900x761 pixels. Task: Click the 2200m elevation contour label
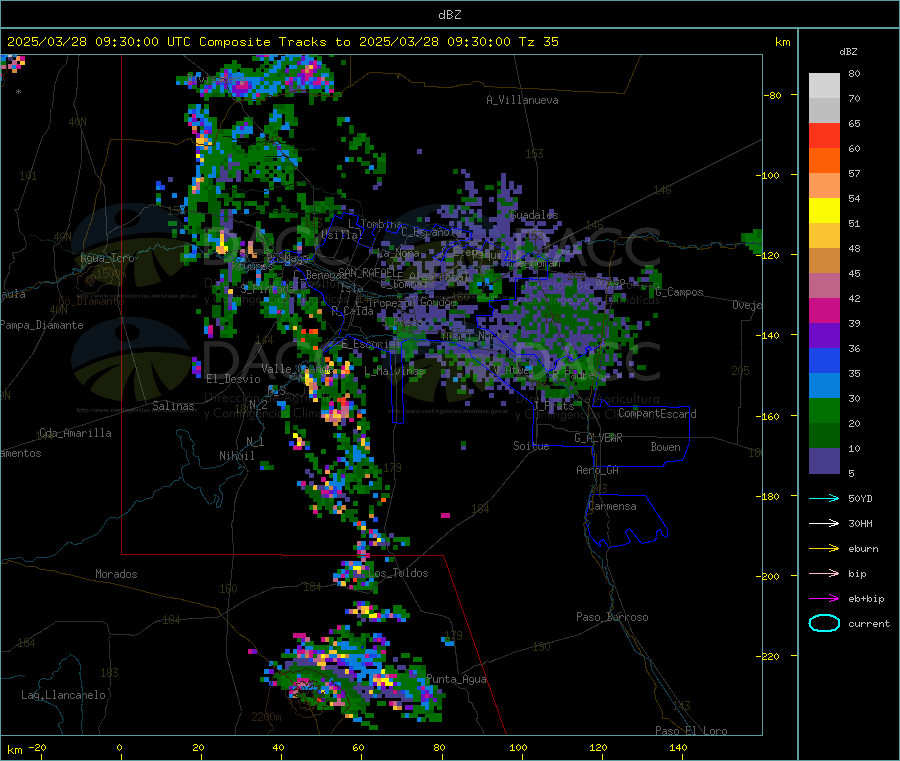[266, 717]
